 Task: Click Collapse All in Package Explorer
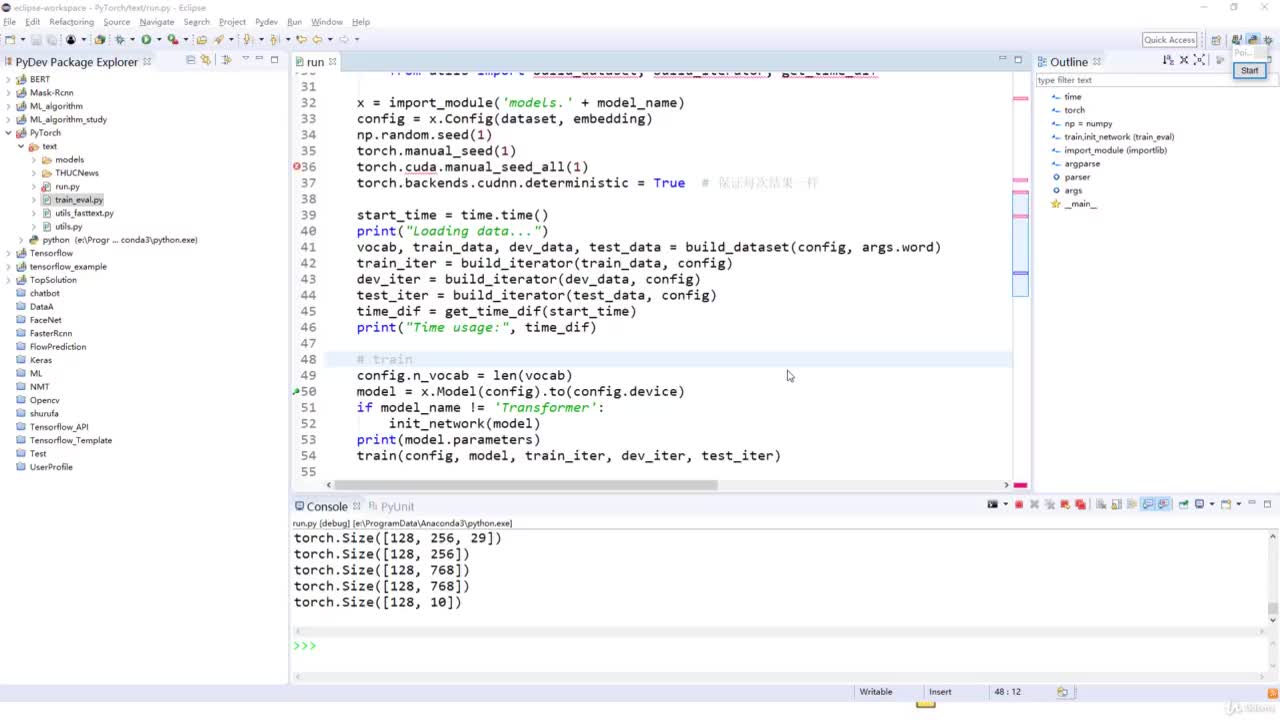coord(190,60)
